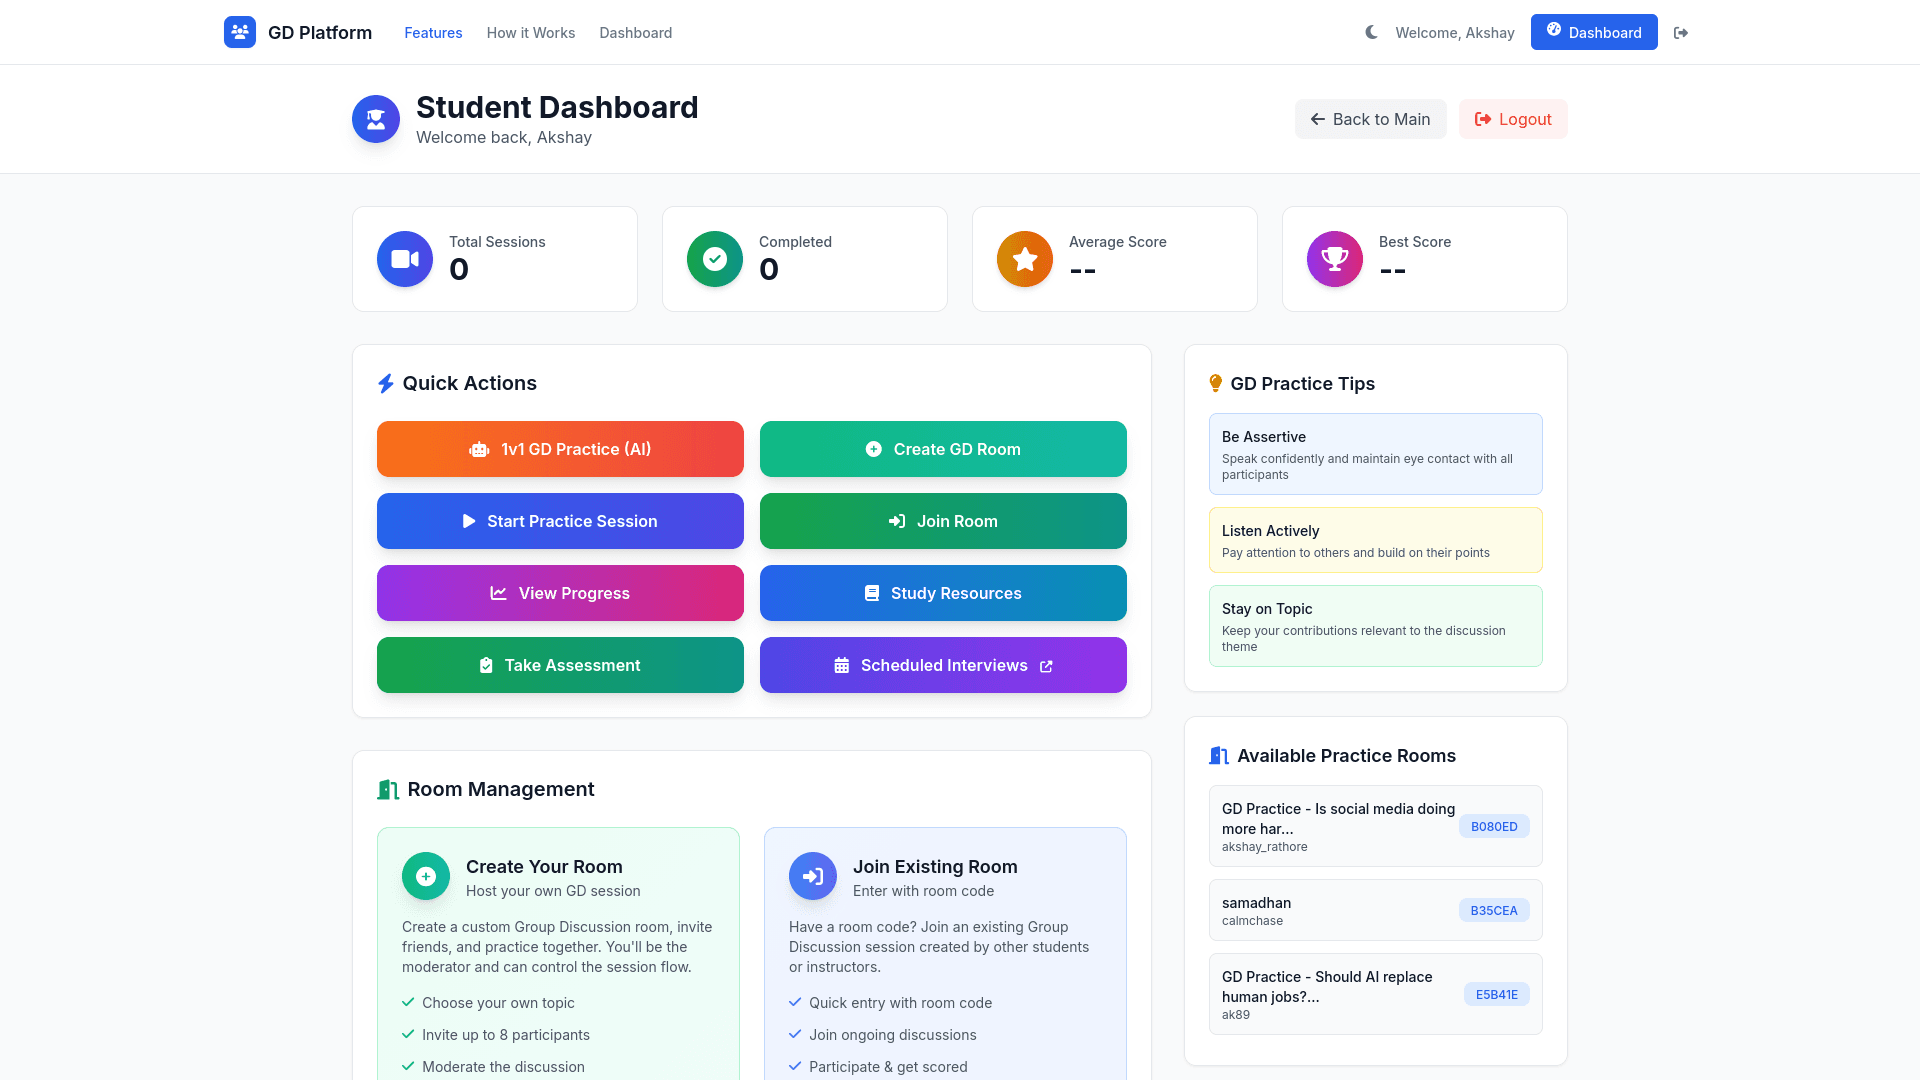Click the sign-out icon in top navbar
Viewport: 1920px width, 1080px height.
point(1681,33)
